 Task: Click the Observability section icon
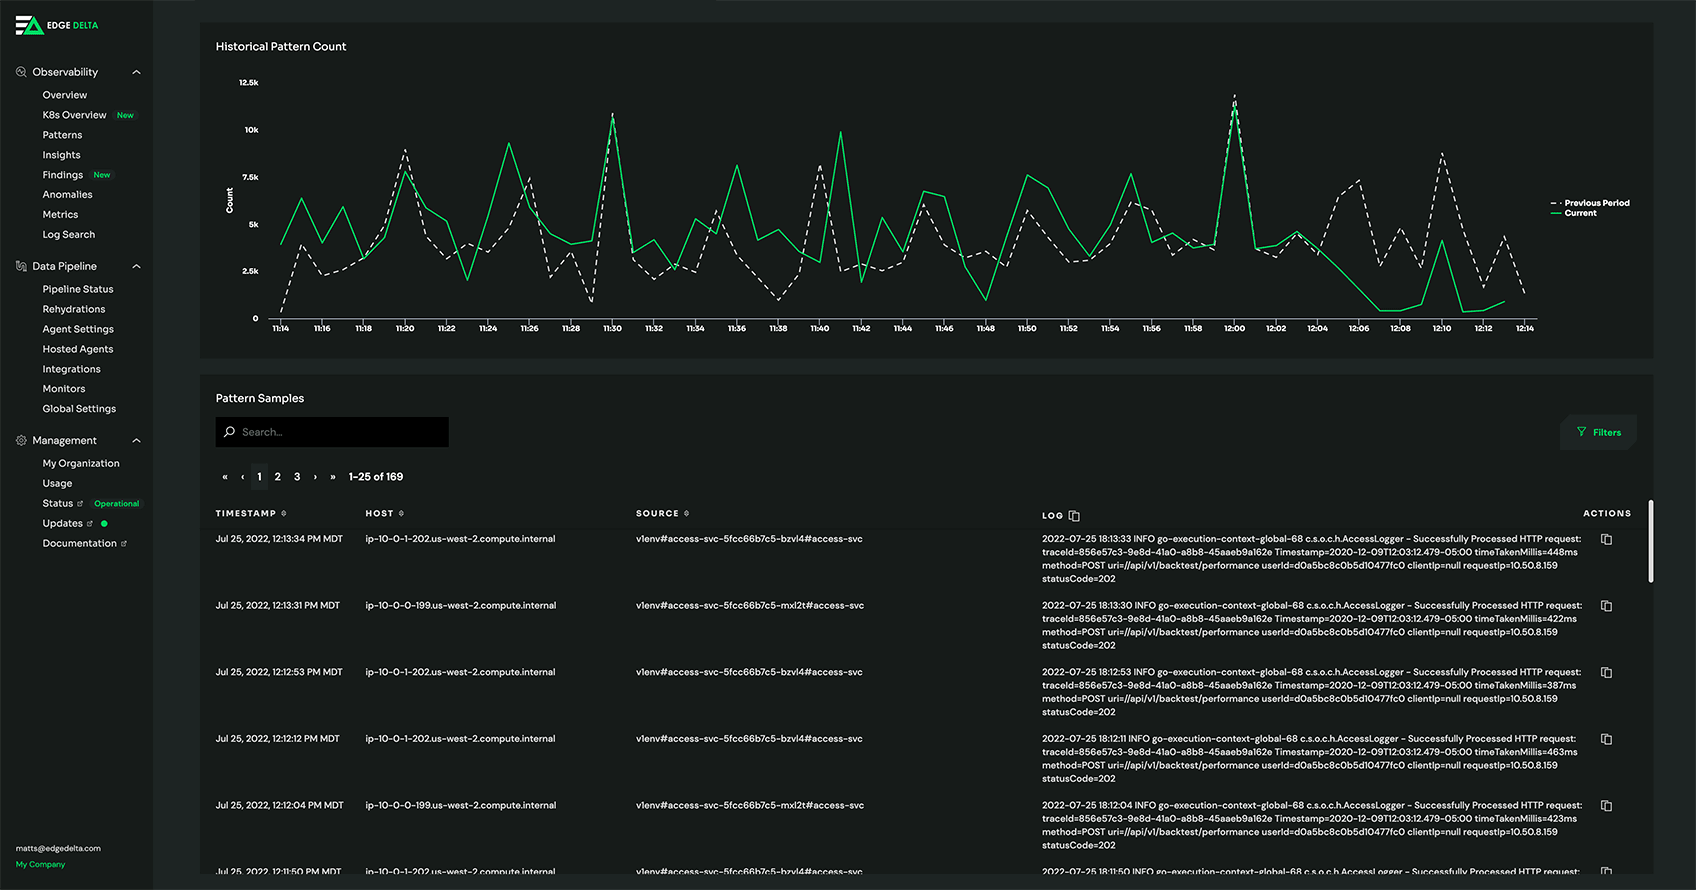click(x=21, y=72)
